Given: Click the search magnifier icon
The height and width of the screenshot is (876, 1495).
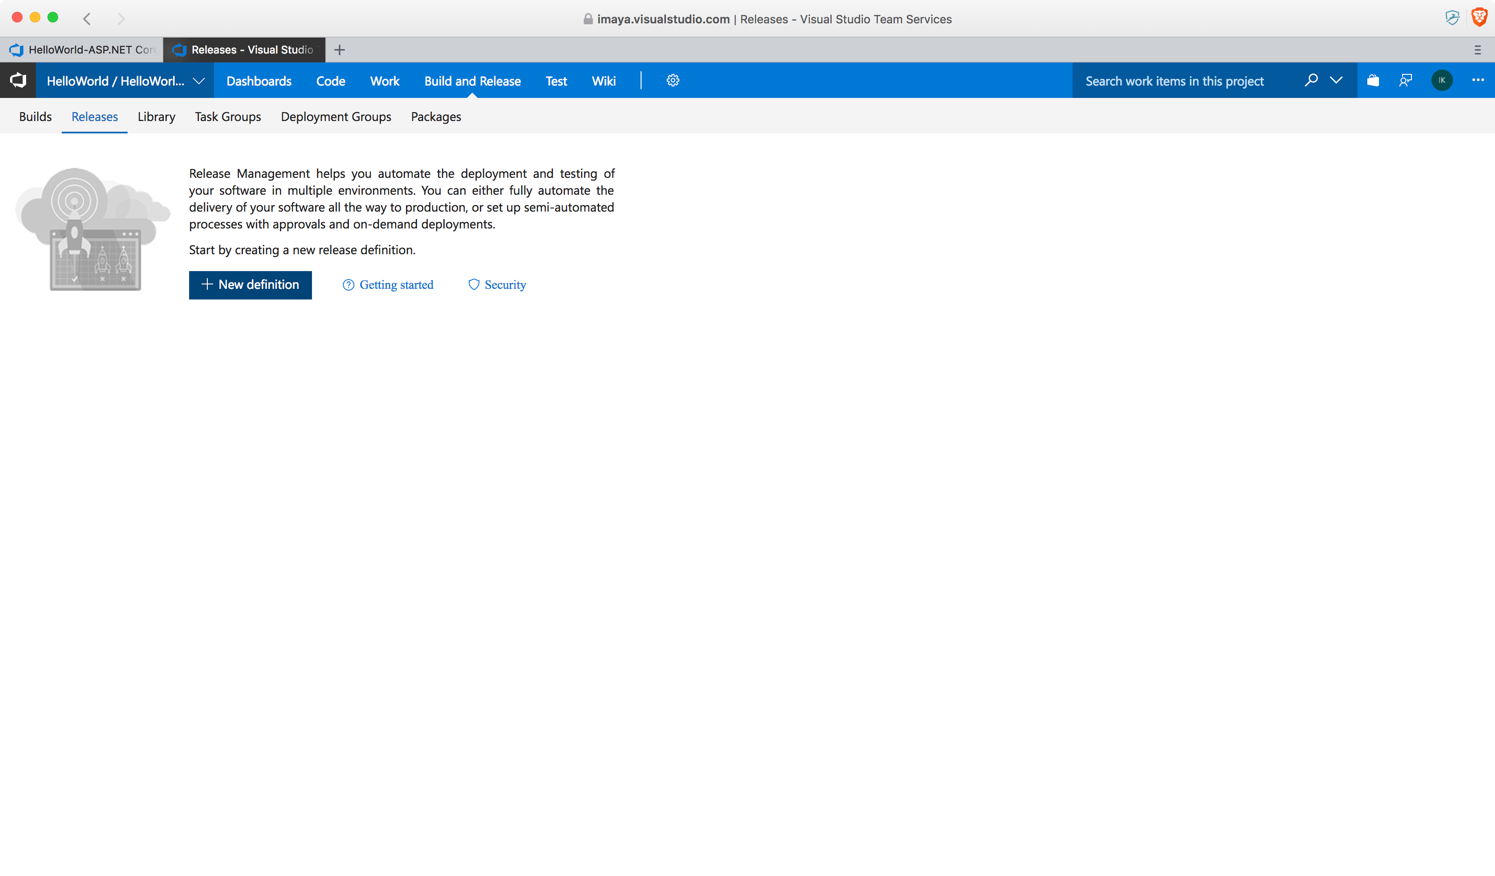Looking at the screenshot, I should click(1311, 80).
